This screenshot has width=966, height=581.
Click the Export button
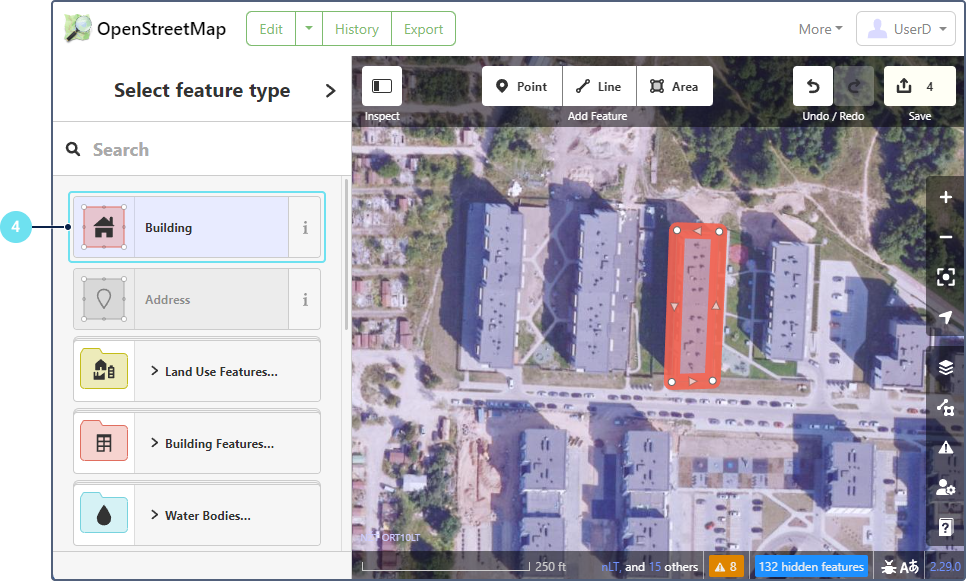coord(423,29)
